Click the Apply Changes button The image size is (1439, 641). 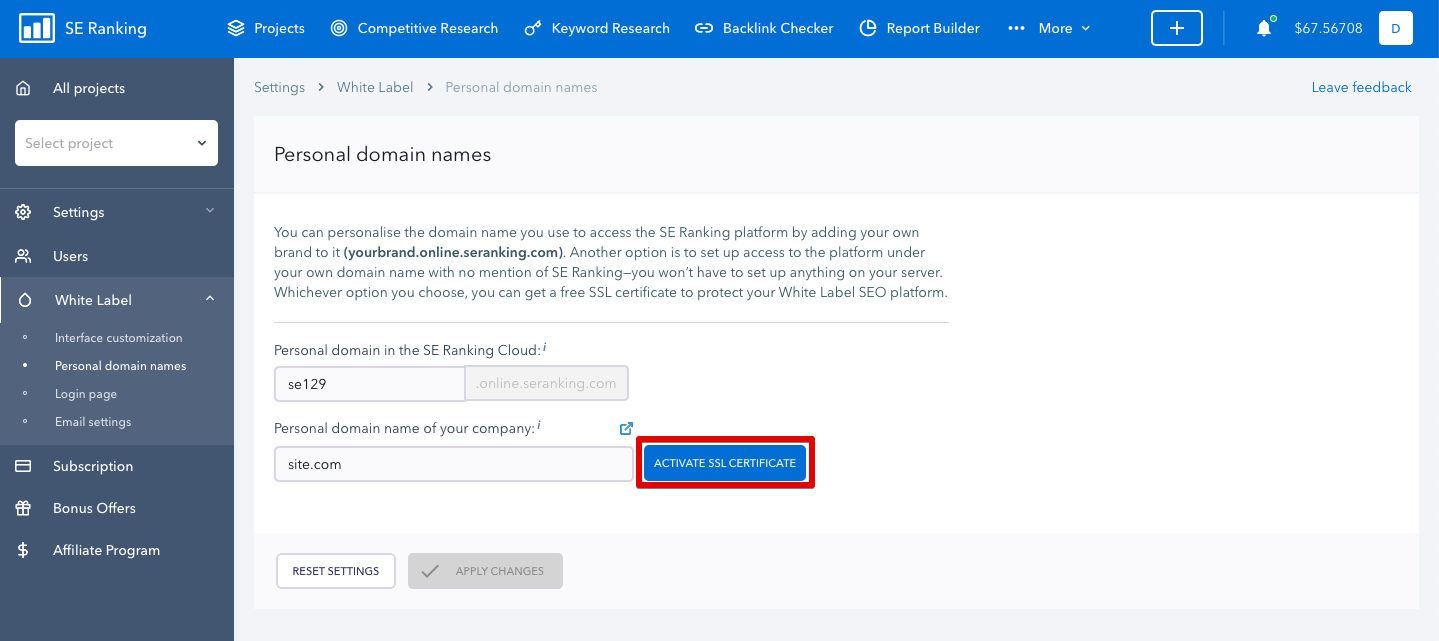pos(485,571)
